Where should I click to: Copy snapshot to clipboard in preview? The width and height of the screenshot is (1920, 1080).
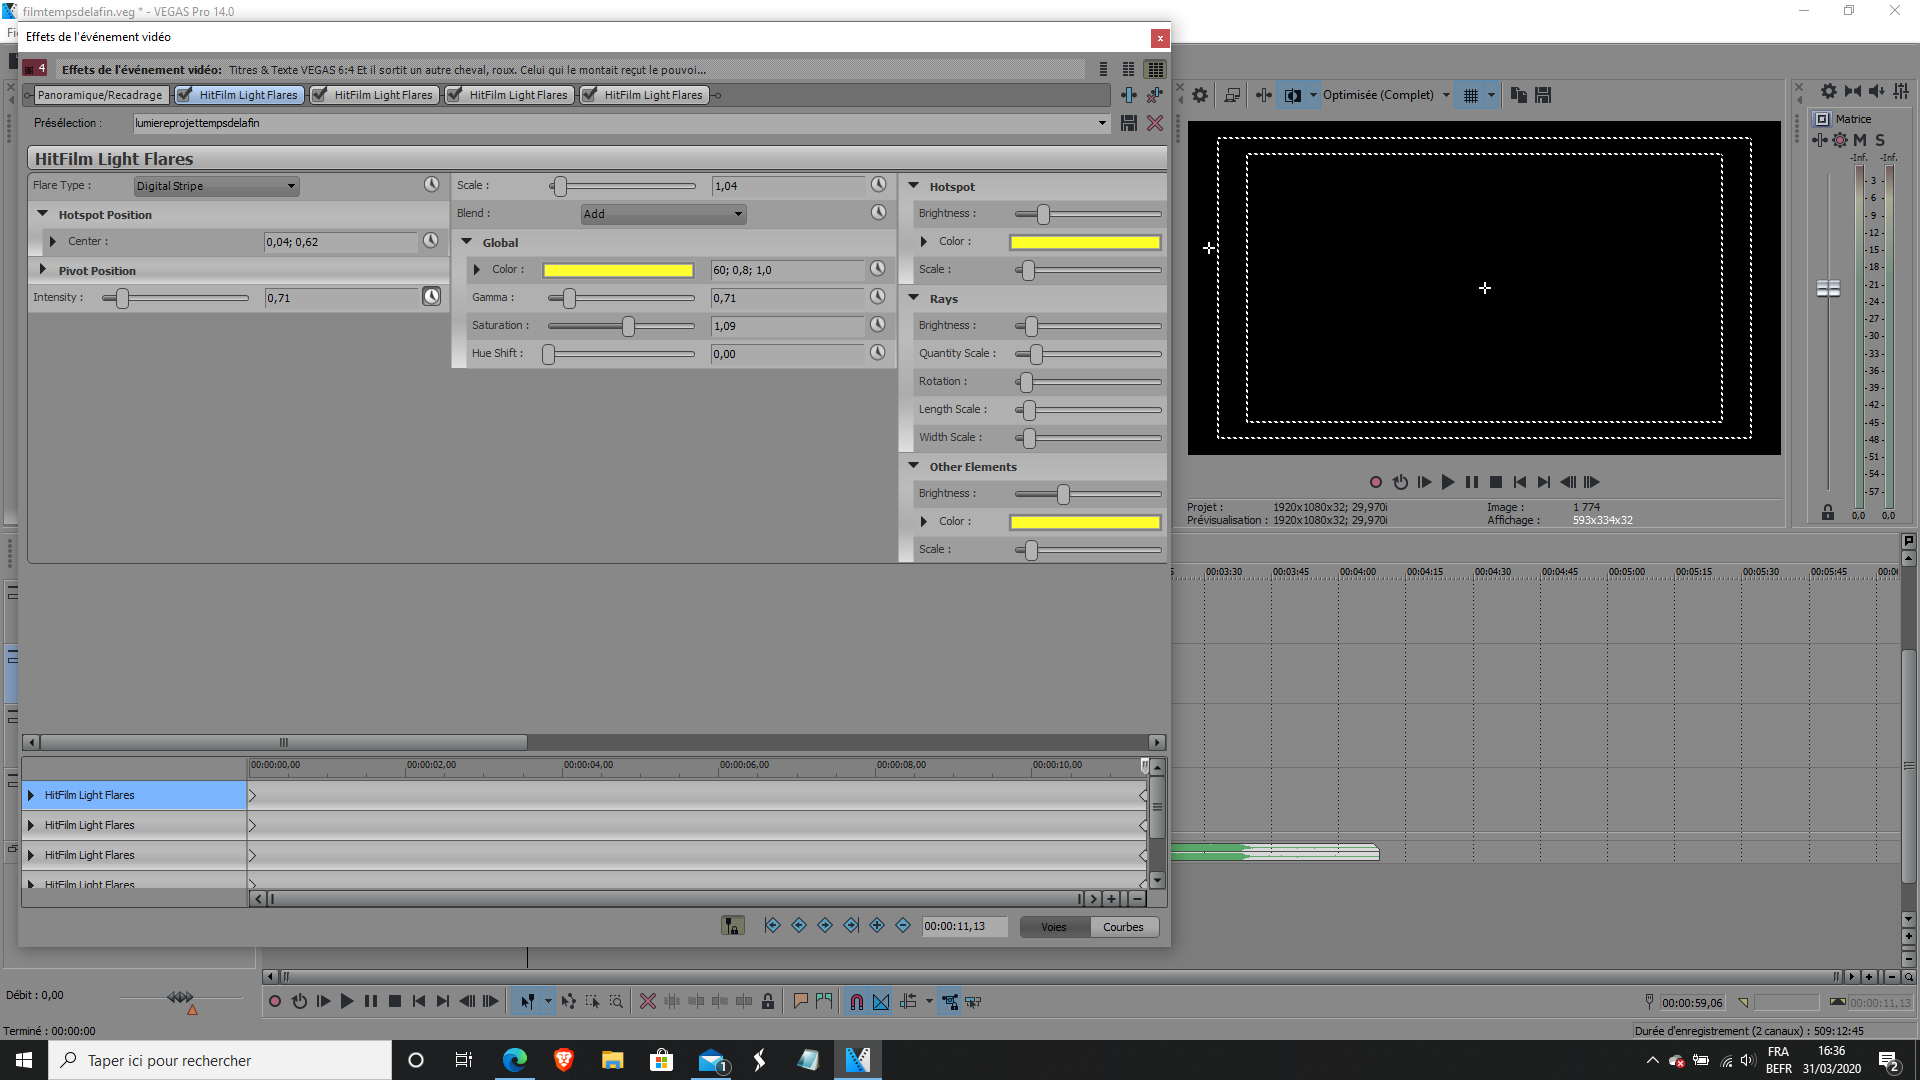click(1519, 95)
